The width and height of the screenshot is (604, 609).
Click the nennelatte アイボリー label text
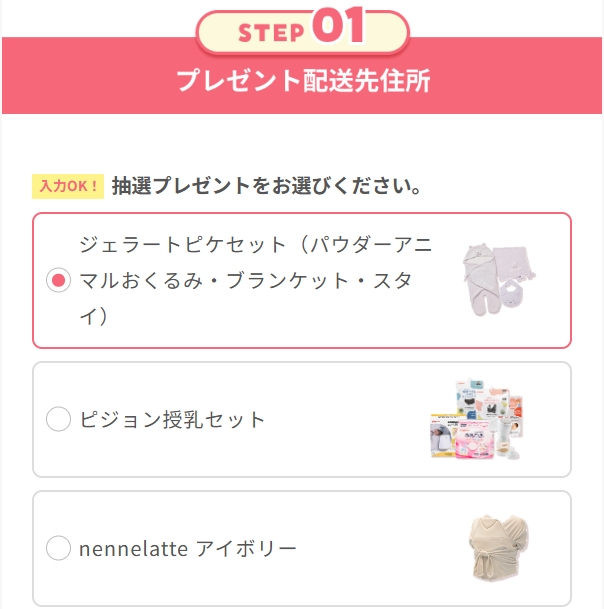pos(187,548)
